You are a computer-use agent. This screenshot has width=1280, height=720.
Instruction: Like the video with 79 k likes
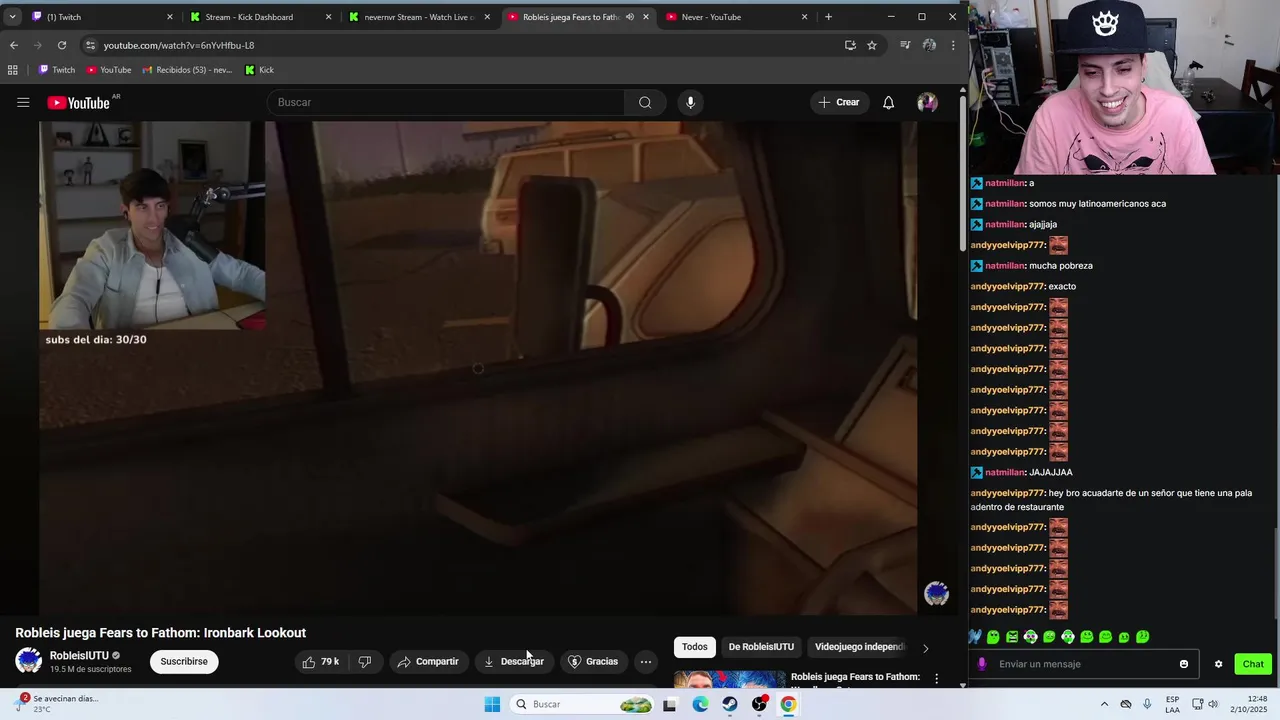tap(320, 661)
